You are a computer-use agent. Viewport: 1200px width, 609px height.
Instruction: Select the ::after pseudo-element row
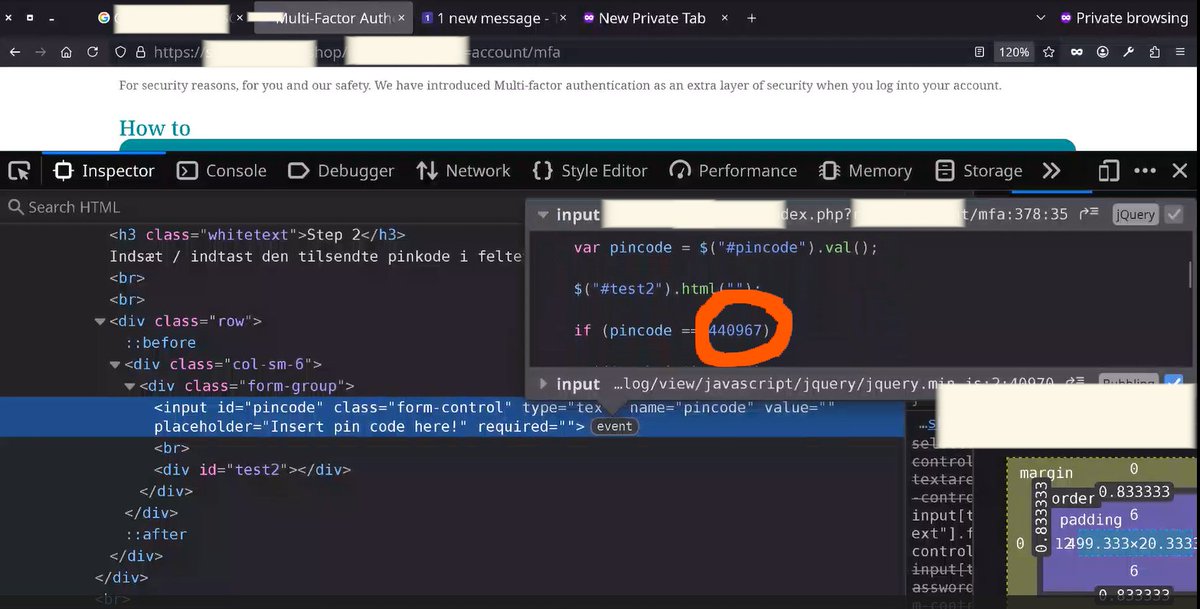[x=157, y=534]
